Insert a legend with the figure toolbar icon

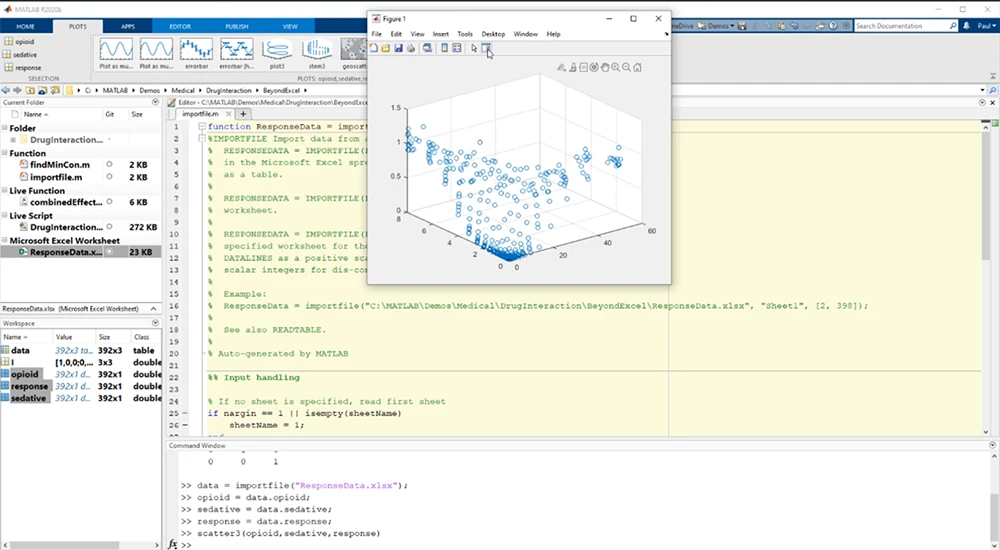457,48
